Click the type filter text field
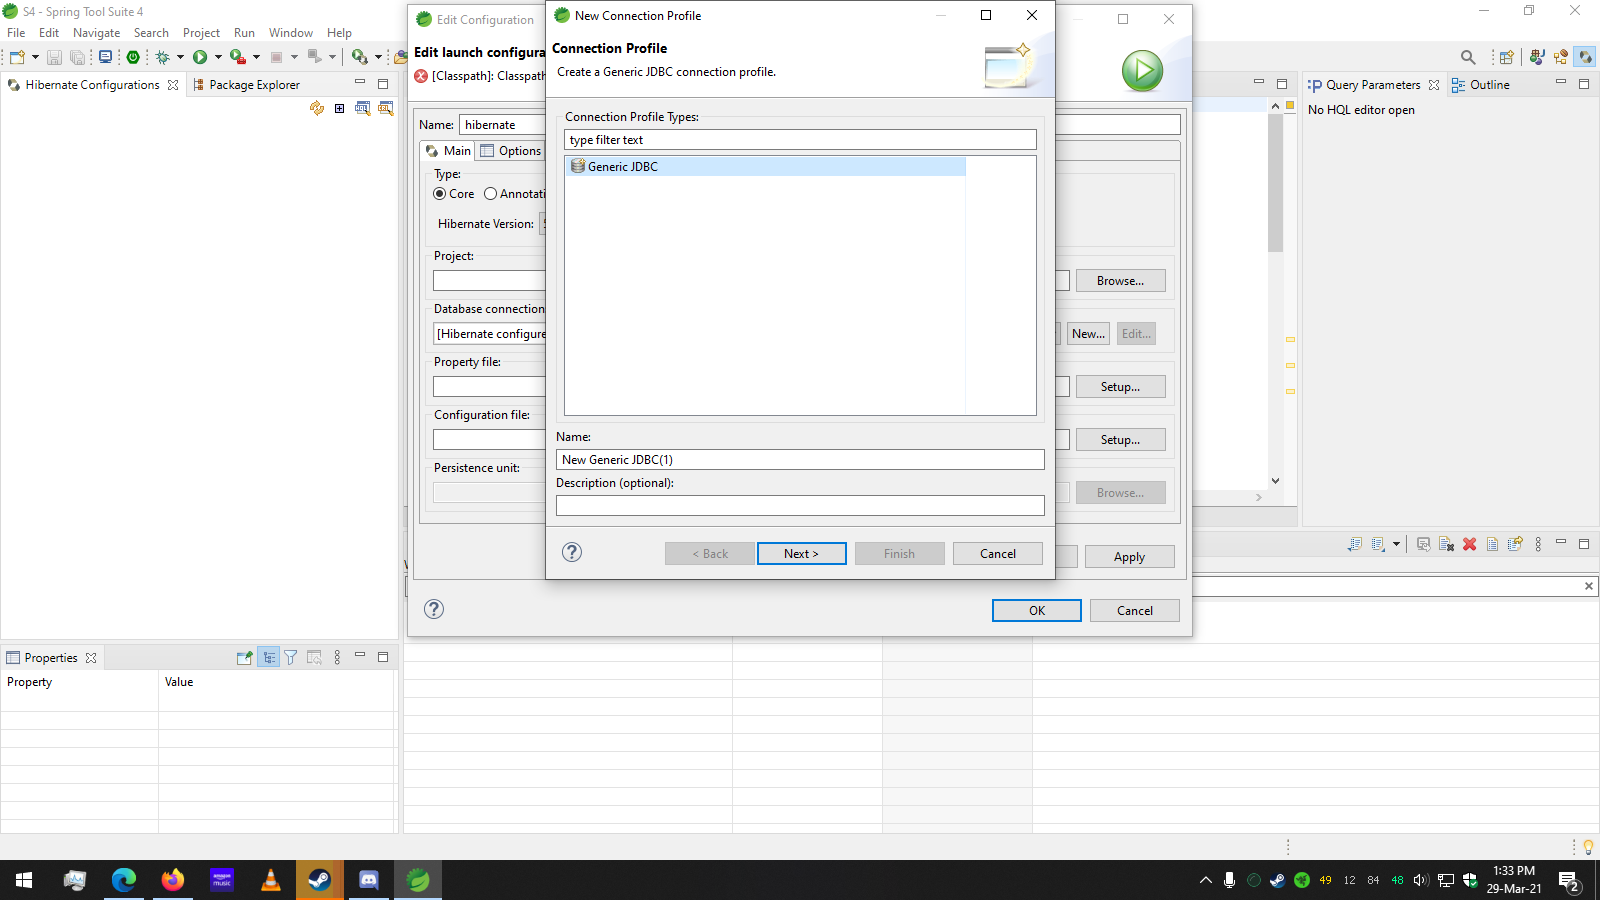1600x900 pixels. tap(800, 140)
